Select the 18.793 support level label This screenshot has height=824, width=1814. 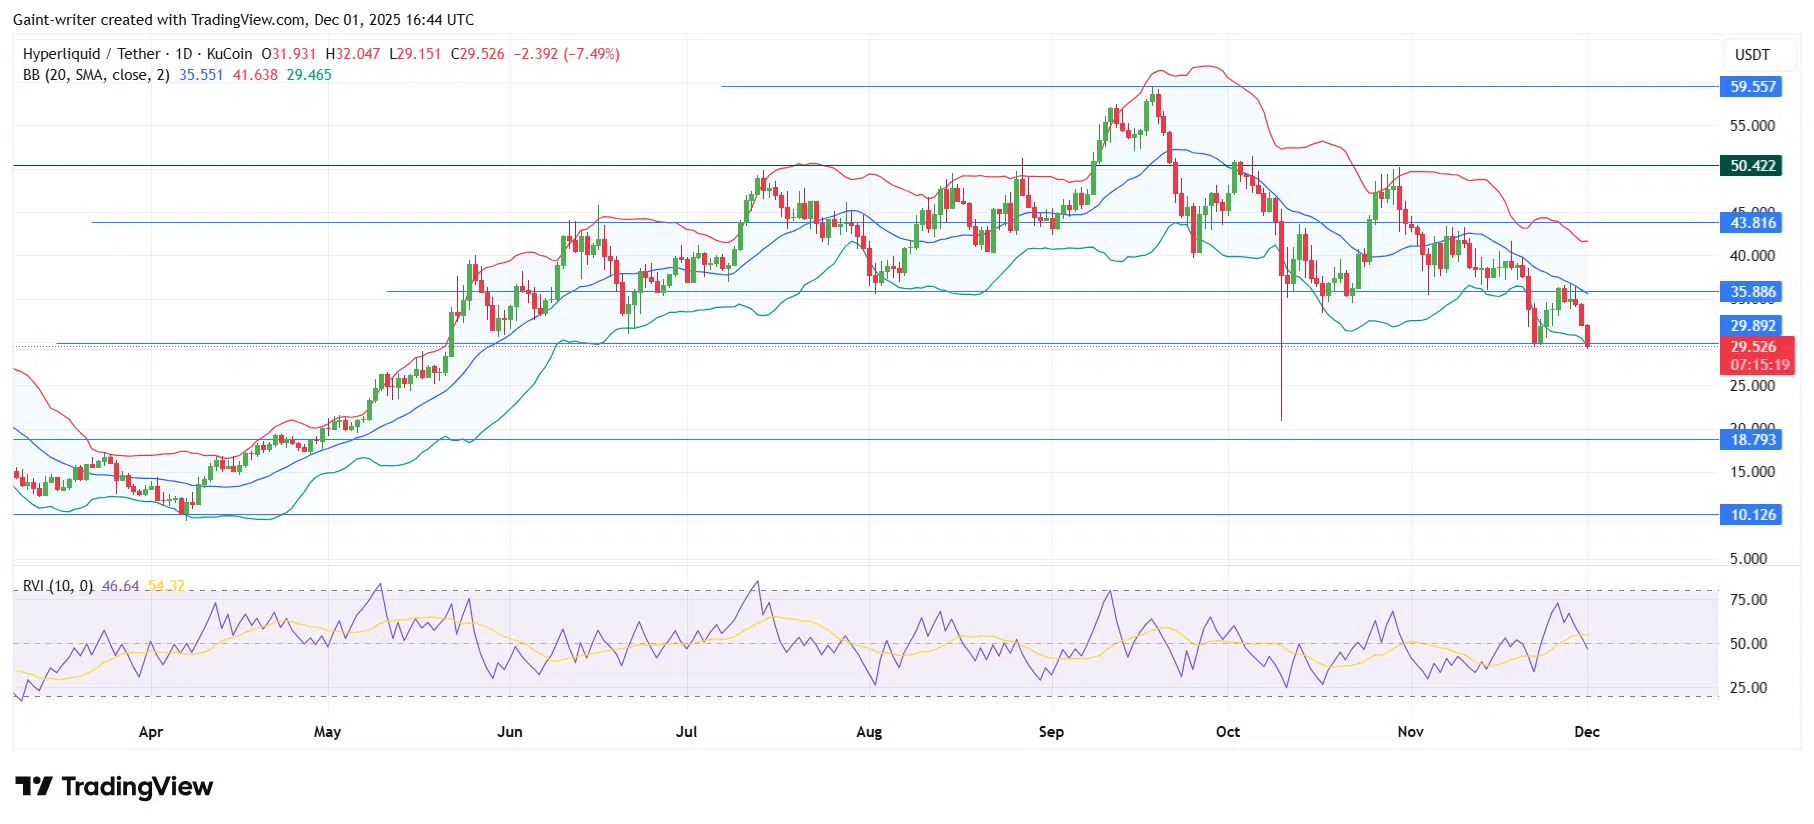tap(1752, 440)
